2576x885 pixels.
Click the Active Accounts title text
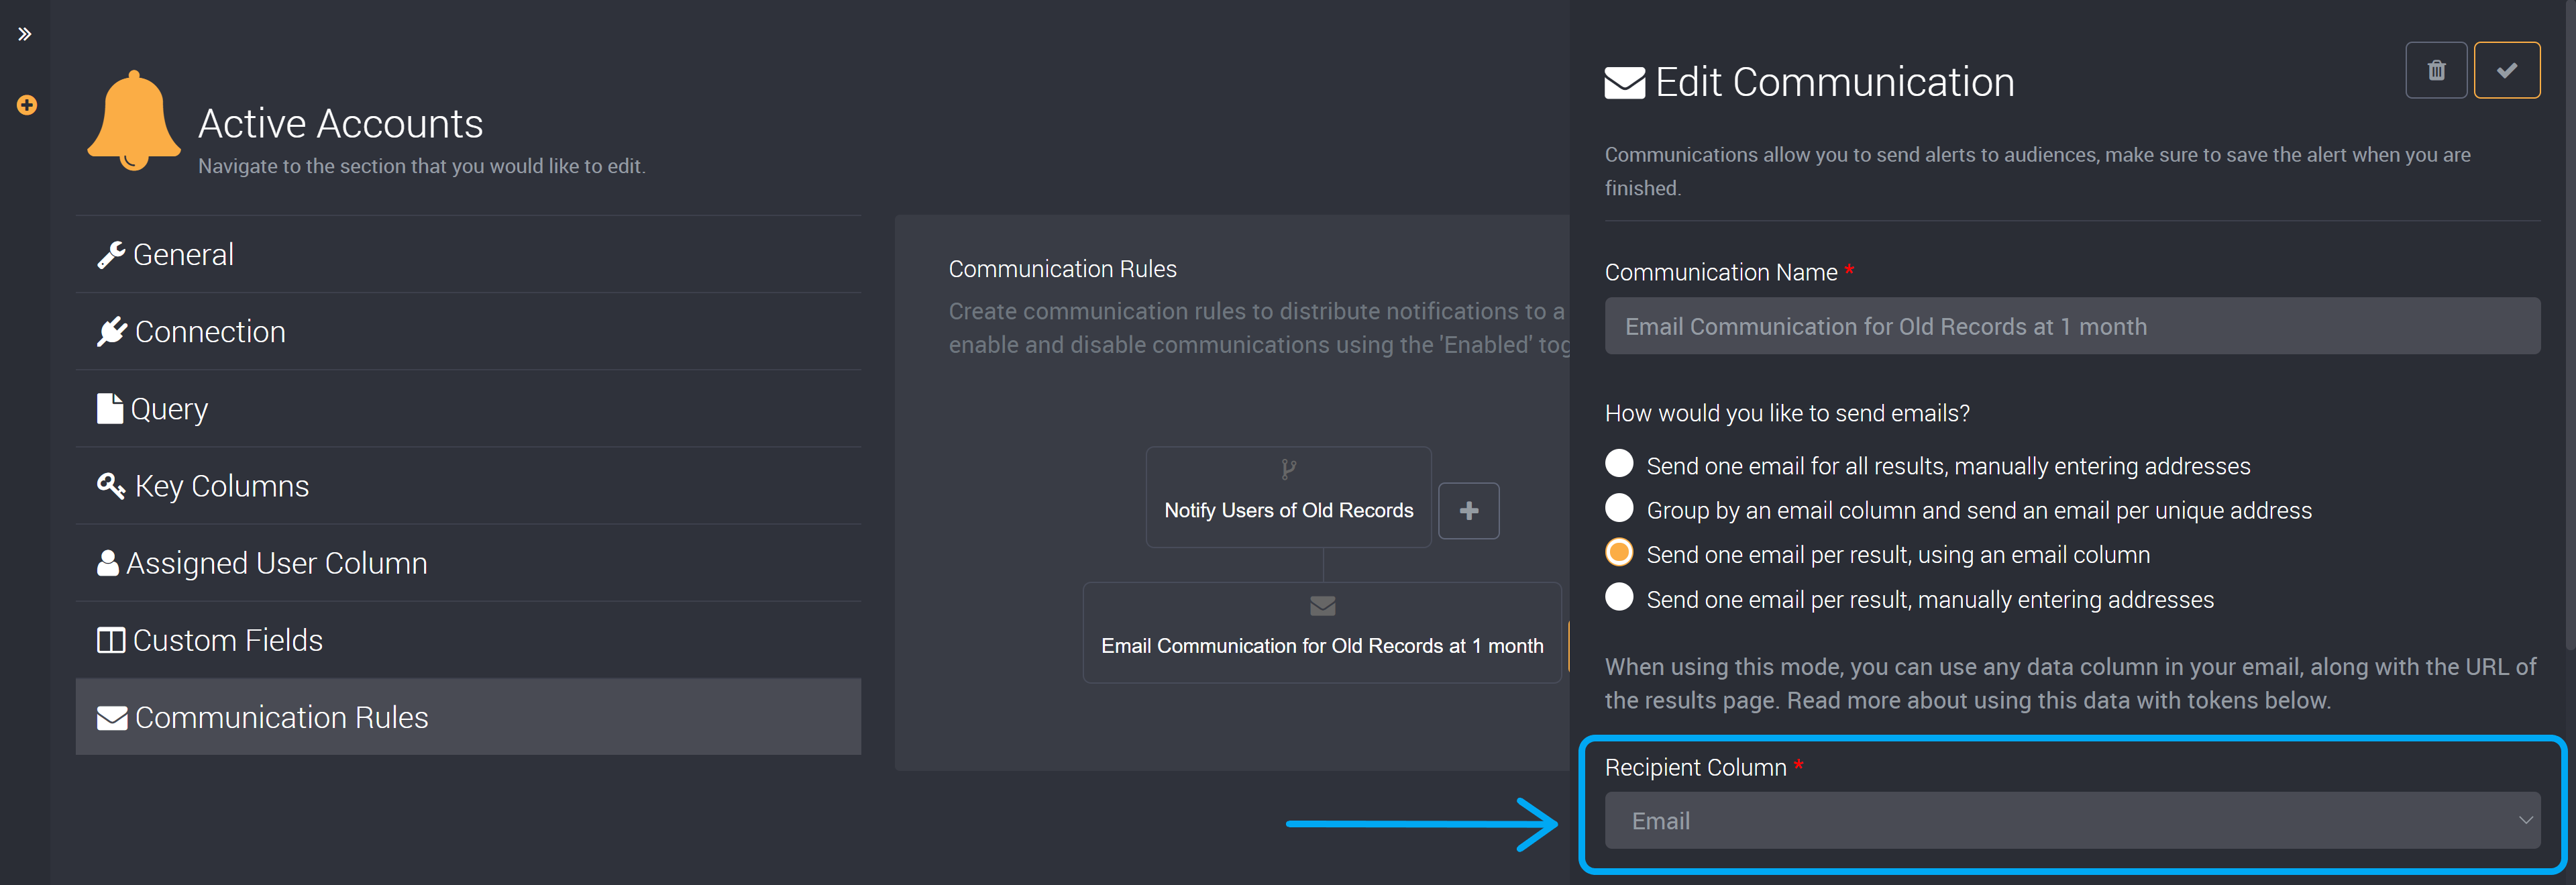tap(340, 124)
